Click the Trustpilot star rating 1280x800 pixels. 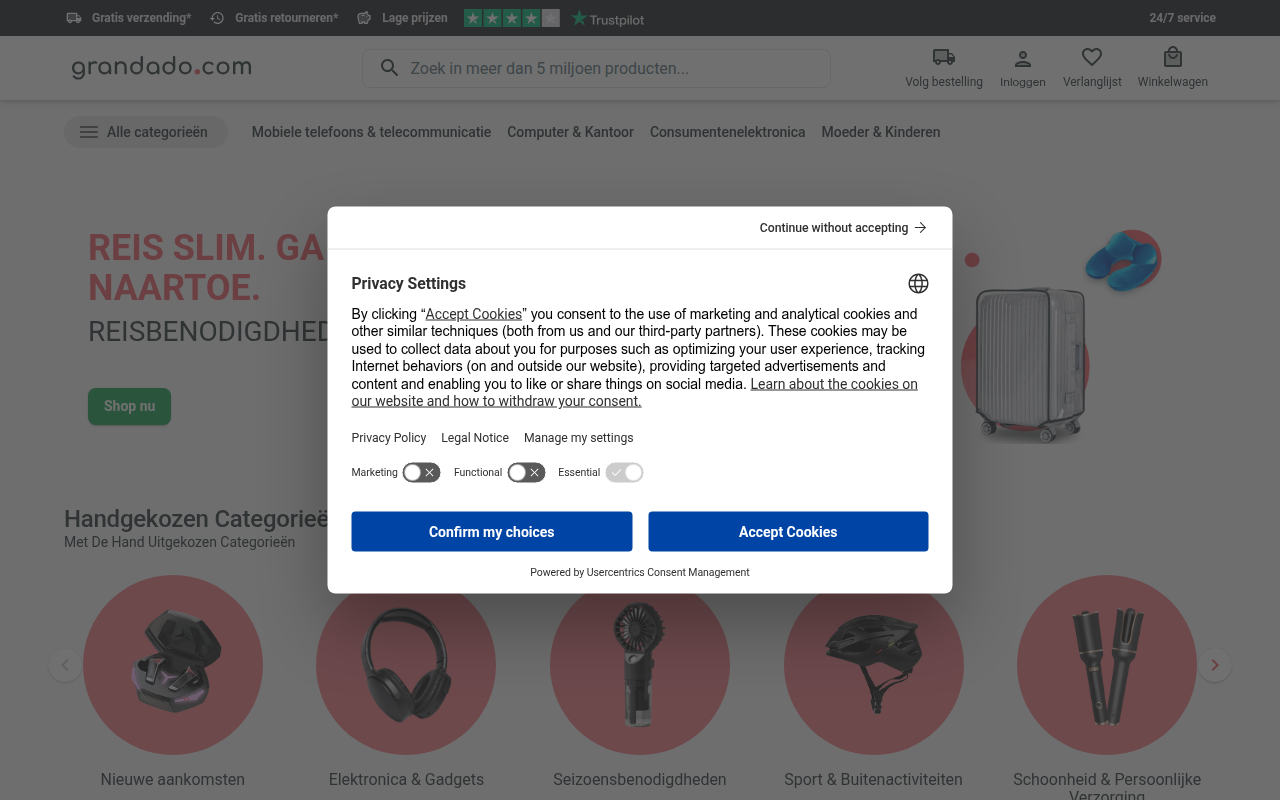tap(511, 18)
